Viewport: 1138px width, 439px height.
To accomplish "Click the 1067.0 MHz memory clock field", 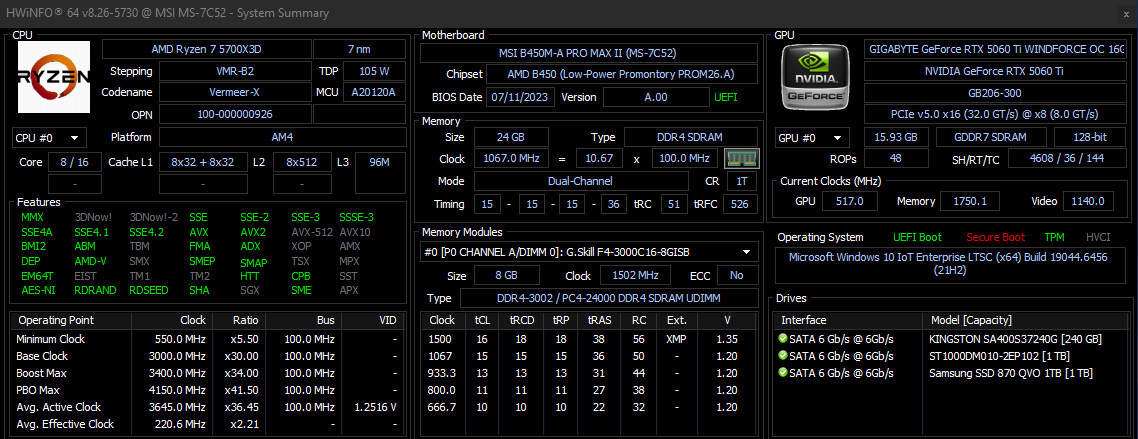I will click(x=512, y=159).
